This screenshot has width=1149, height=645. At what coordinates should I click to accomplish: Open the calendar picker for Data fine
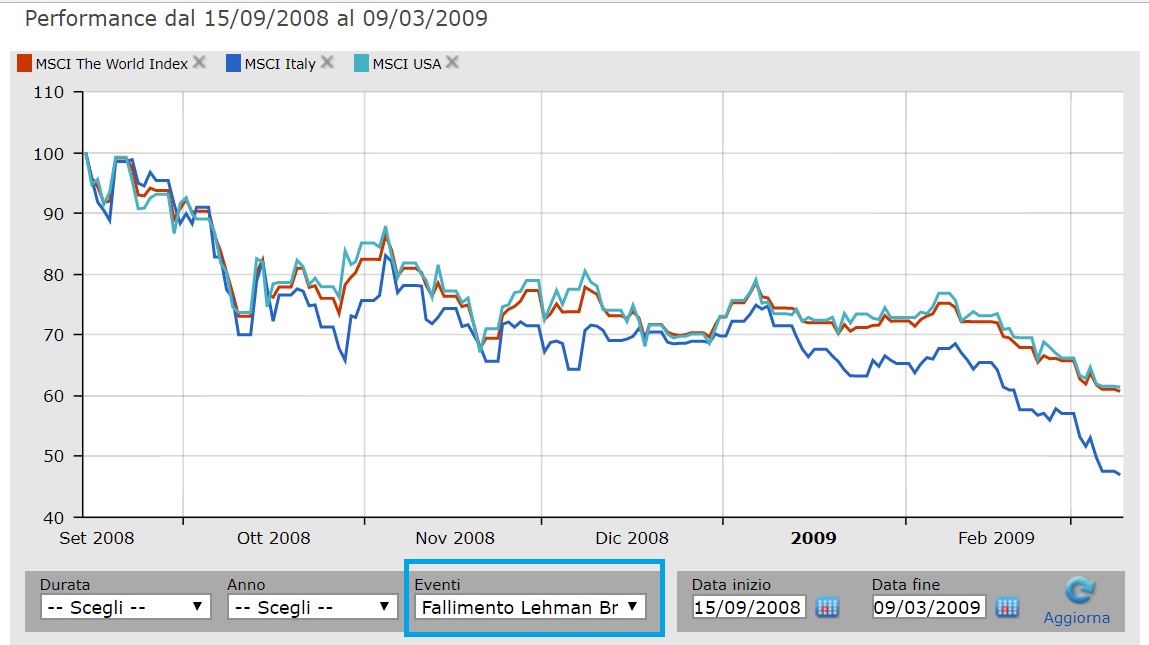point(1007,608)
